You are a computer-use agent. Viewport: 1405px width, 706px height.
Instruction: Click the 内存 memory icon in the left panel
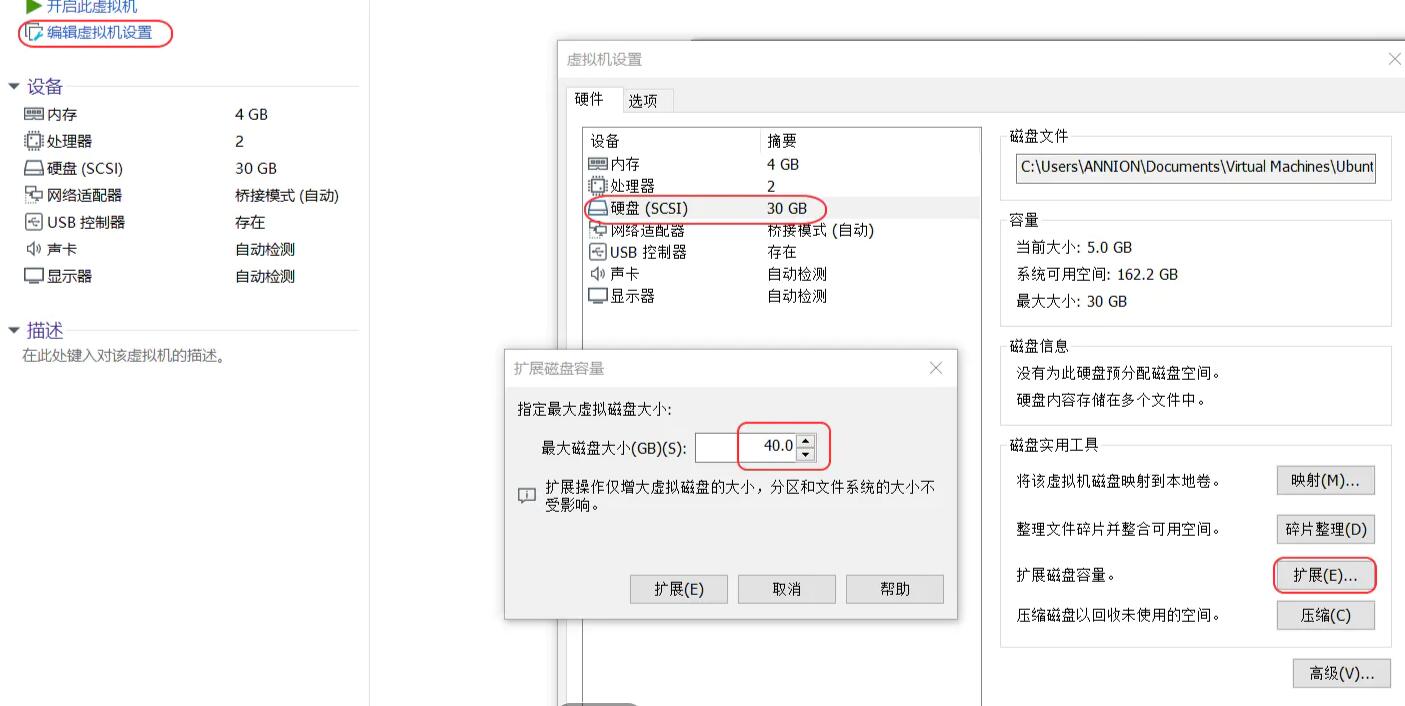[34, 114]
